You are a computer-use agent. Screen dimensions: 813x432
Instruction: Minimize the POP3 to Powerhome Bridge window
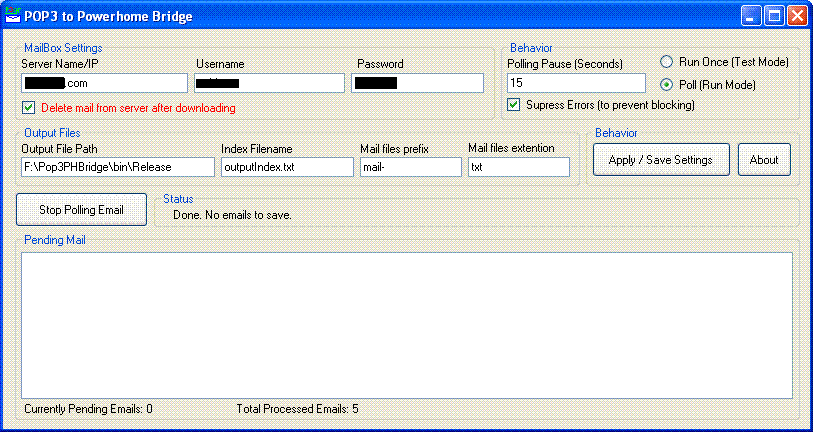pos(749,16)
